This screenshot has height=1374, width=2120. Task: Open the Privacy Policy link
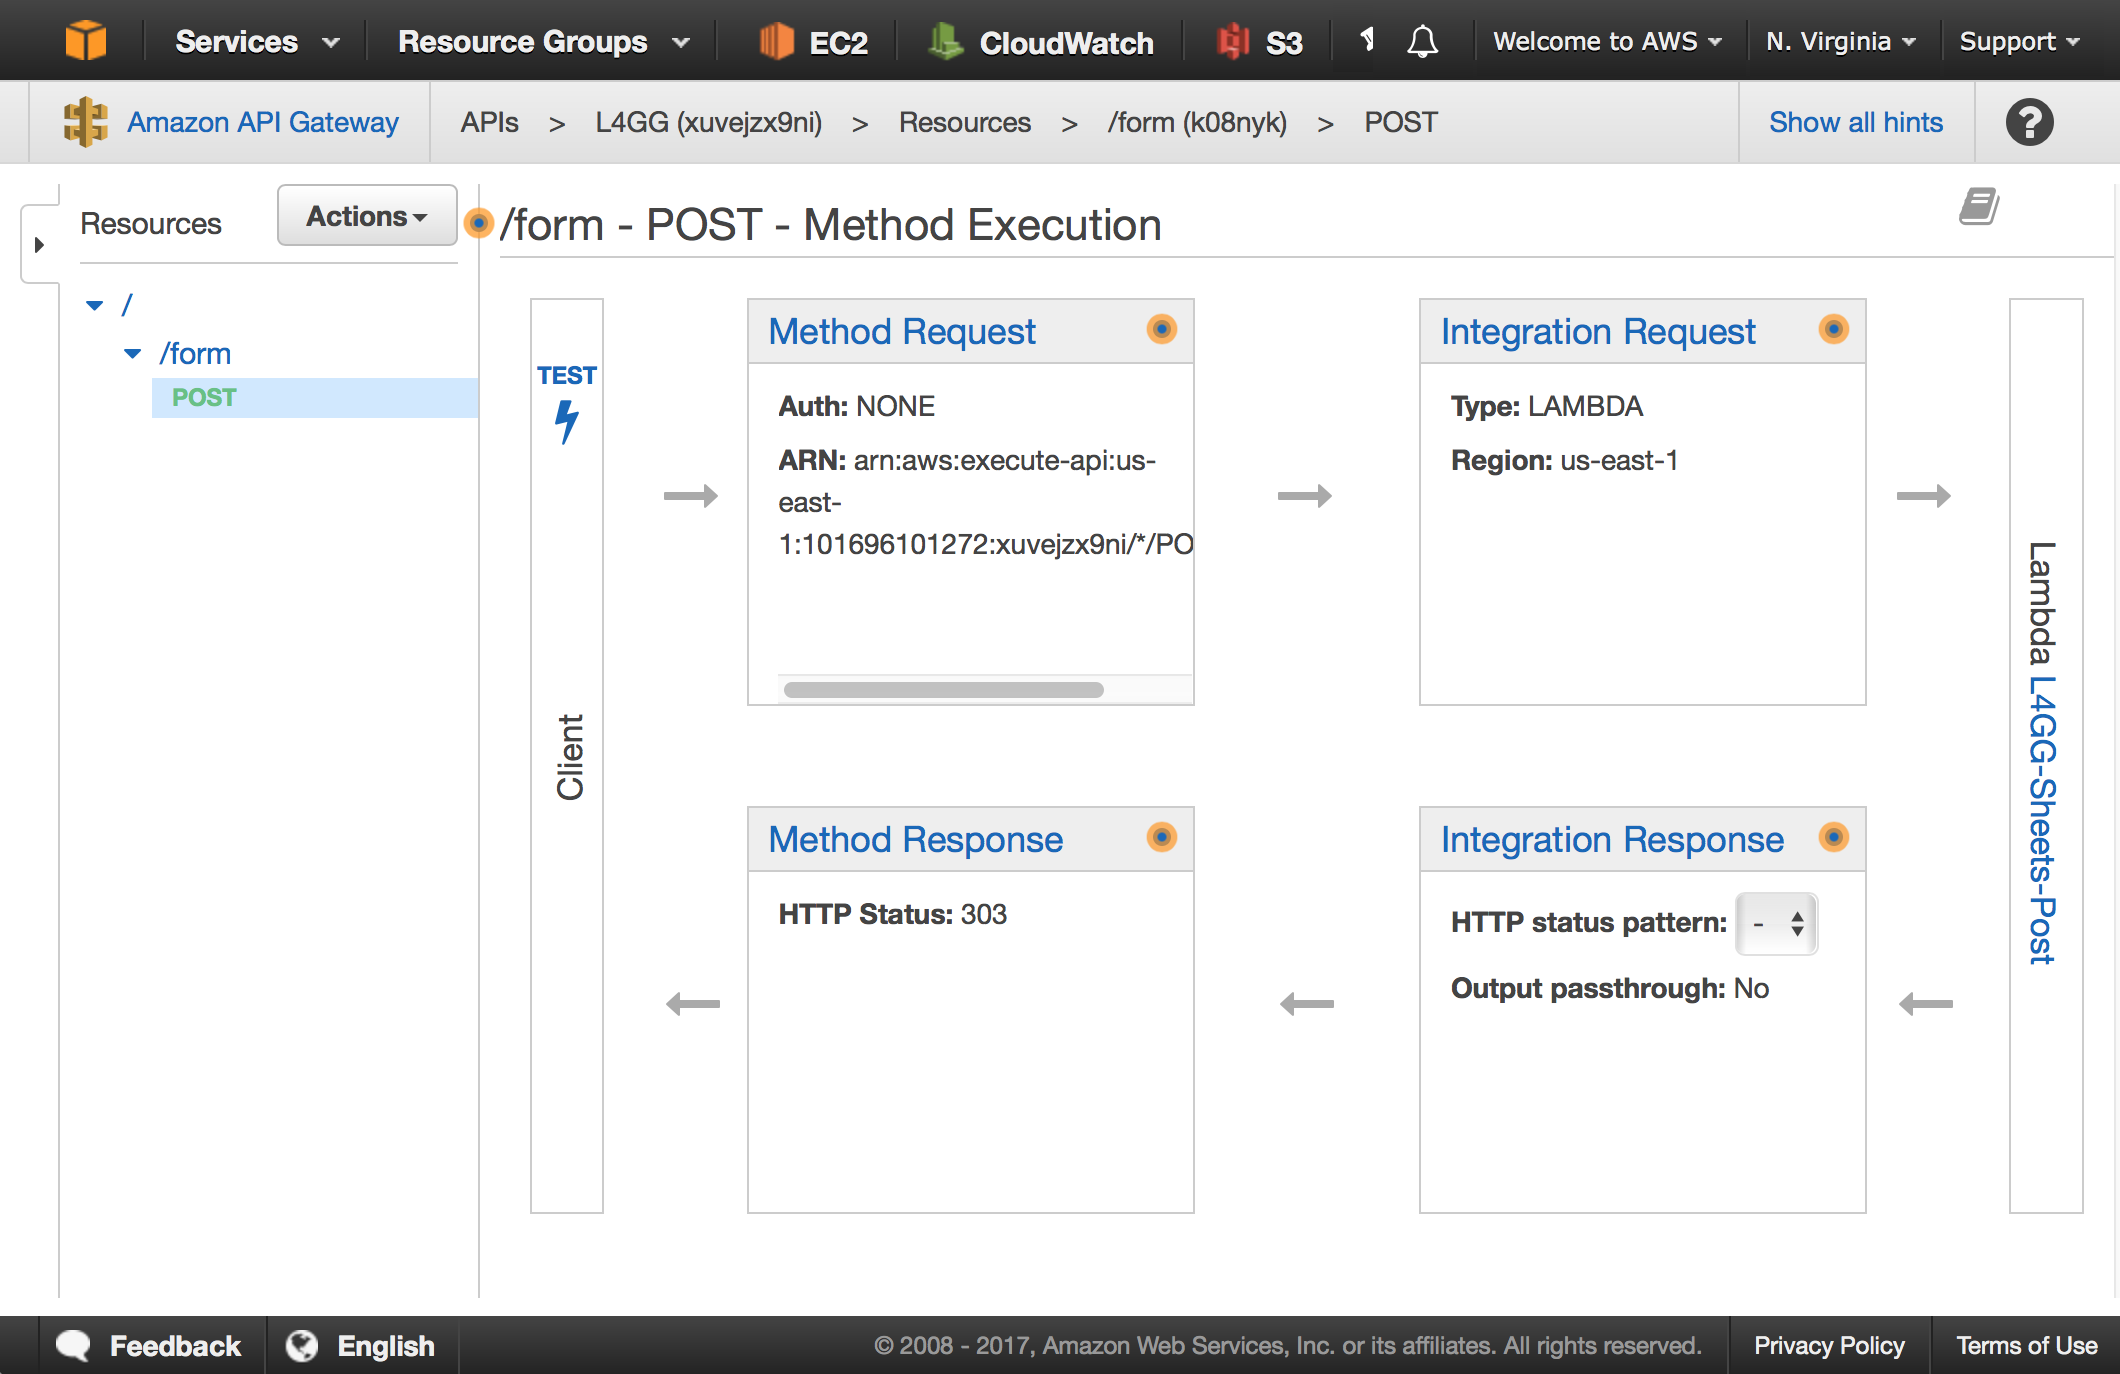1829,1345
